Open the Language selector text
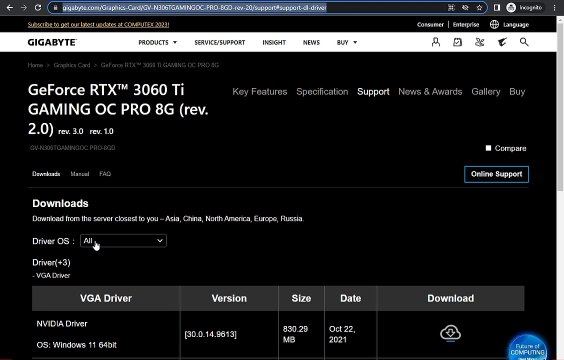Screen dimensions: 564x360 pos(516,25)
